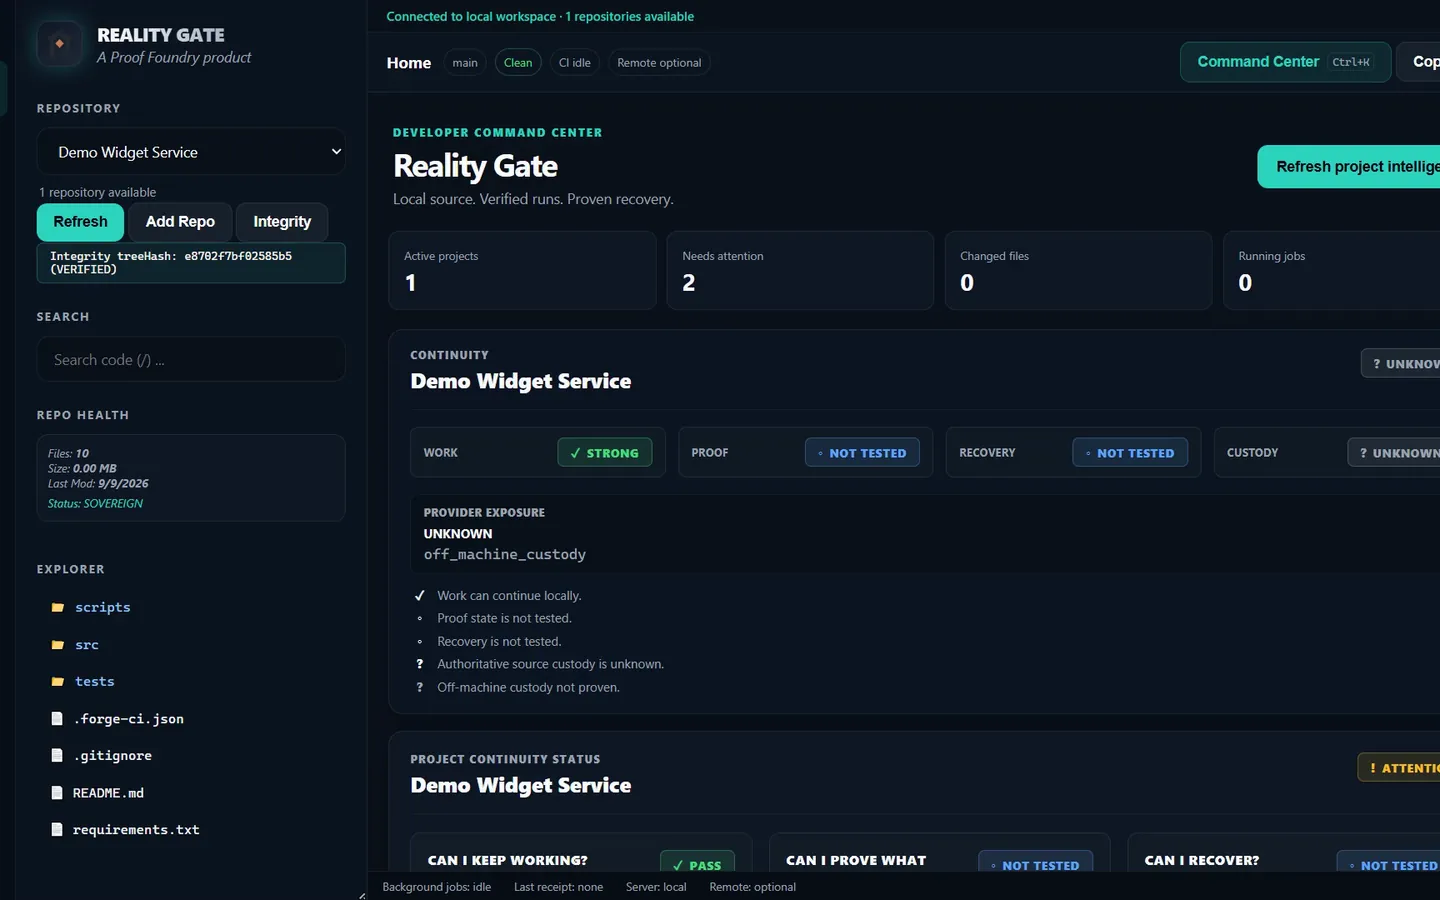Click the Running jobs card
This screenshot has height=900, width=1440.
tap(1332, 271)
